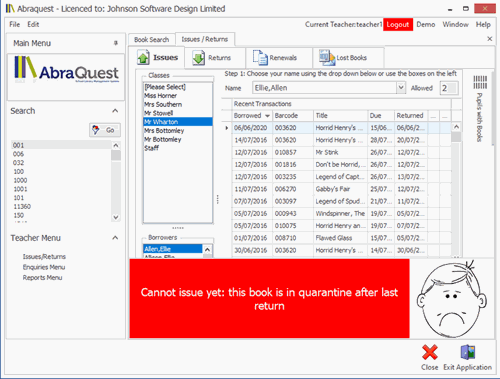Click the Returned column header
This screenshot has height=379, width=500.
pos(411,116)
